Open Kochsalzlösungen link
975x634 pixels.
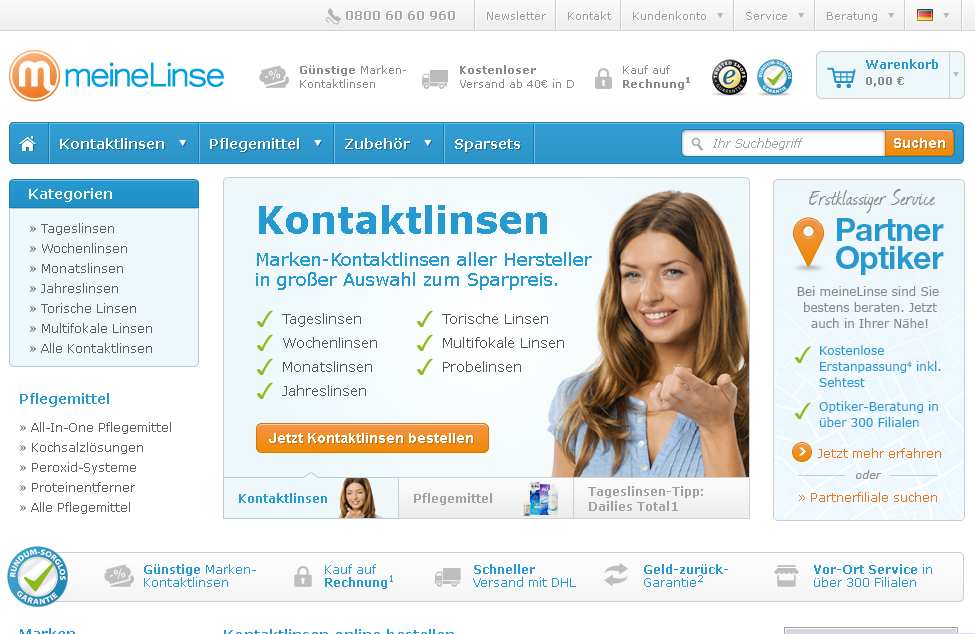click(87, 447)
